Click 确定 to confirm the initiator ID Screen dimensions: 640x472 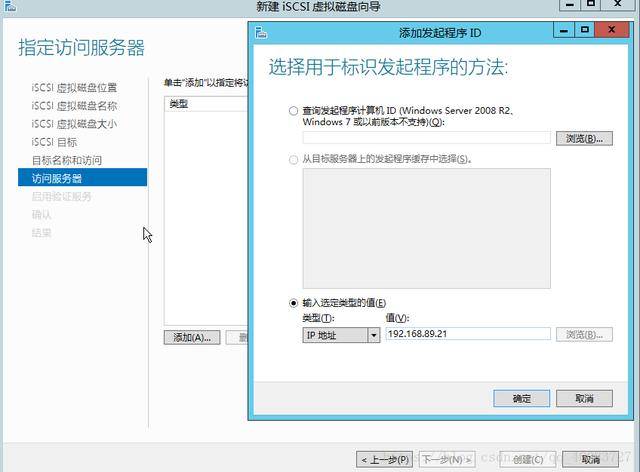521,399
